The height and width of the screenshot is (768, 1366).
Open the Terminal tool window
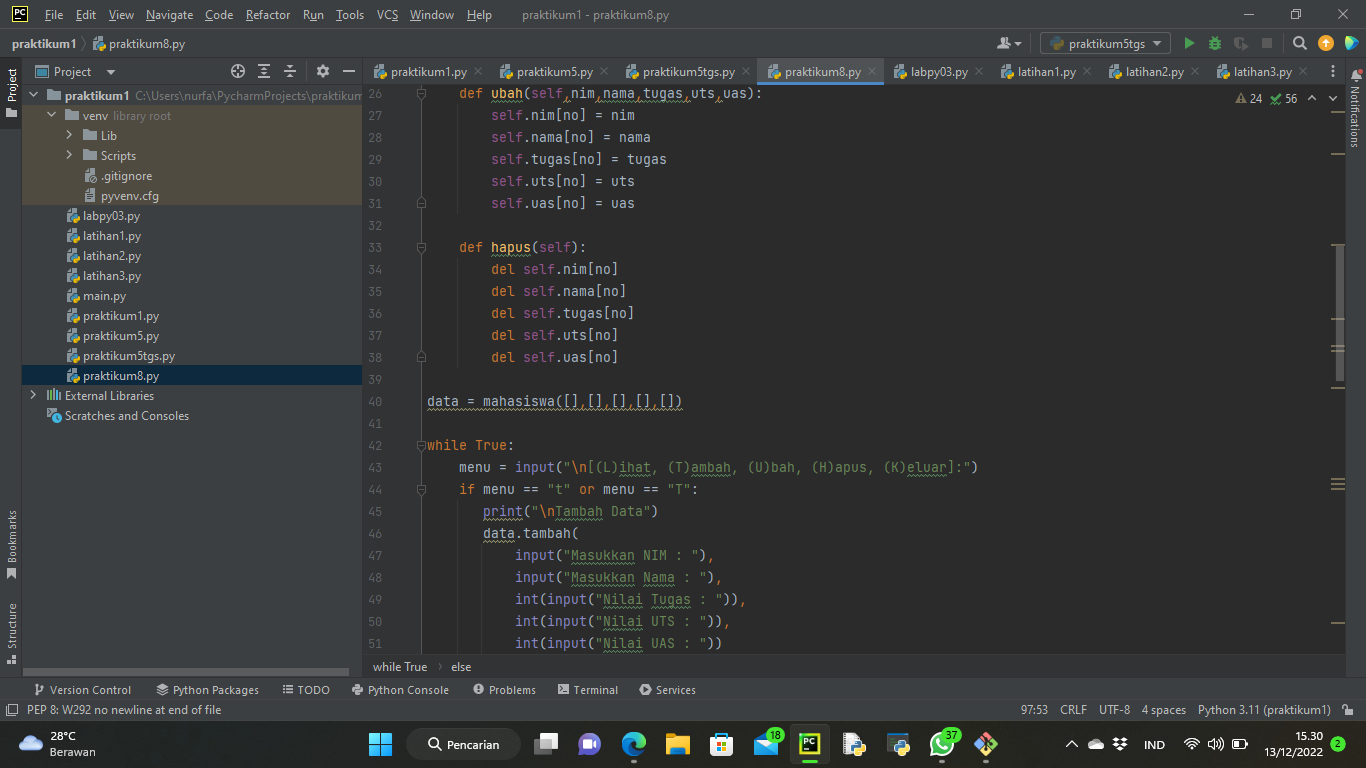coord(588,690)
